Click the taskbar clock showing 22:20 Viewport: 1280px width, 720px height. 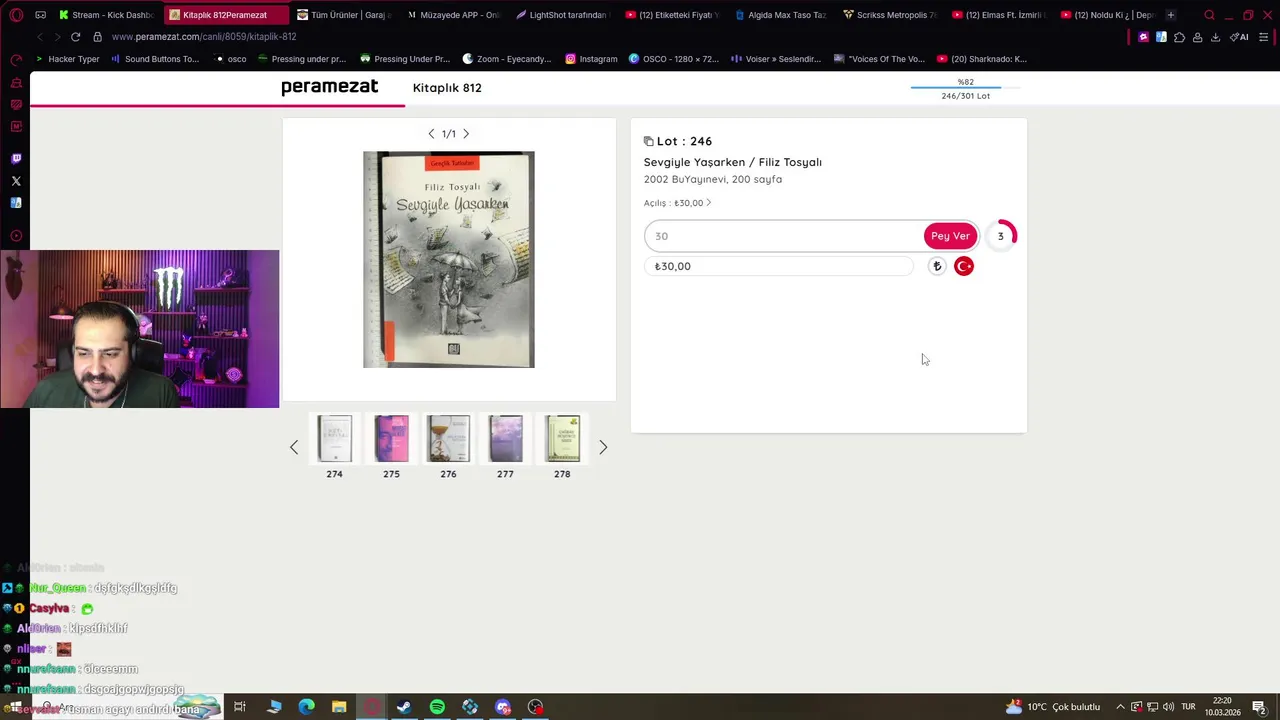coord(1222,707)
